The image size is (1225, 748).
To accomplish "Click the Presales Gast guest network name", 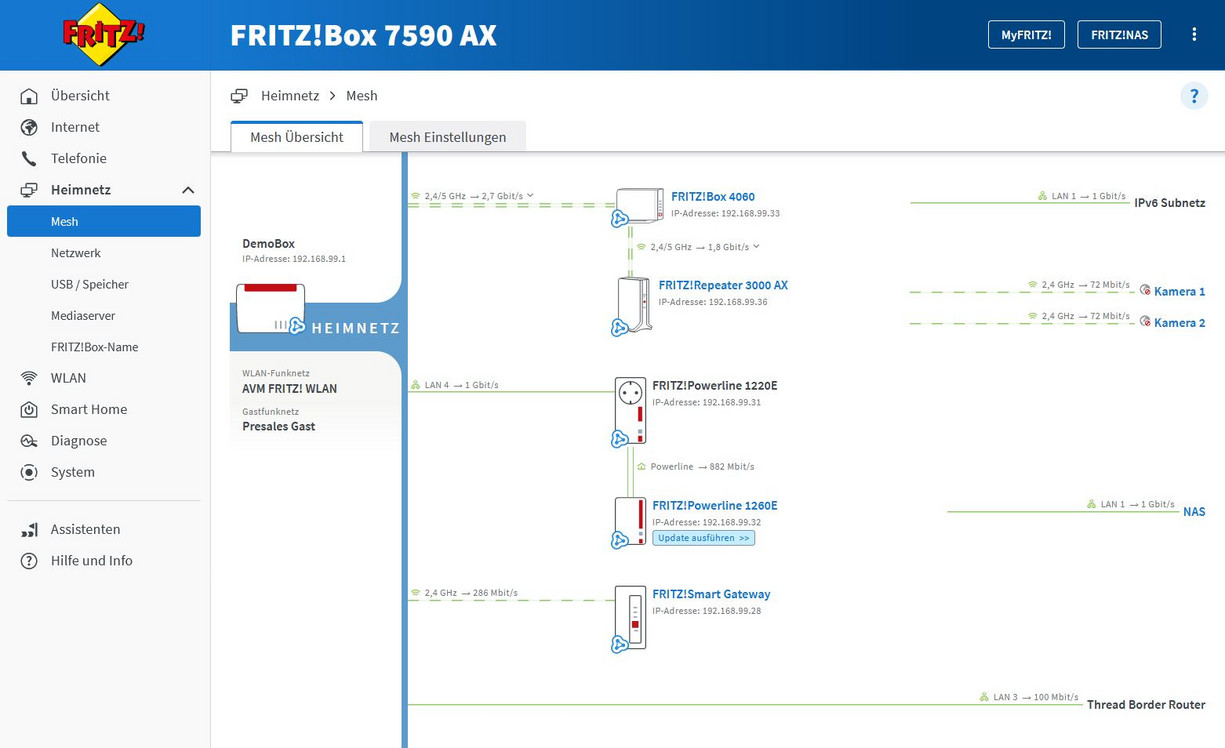I will coord(279,426).
